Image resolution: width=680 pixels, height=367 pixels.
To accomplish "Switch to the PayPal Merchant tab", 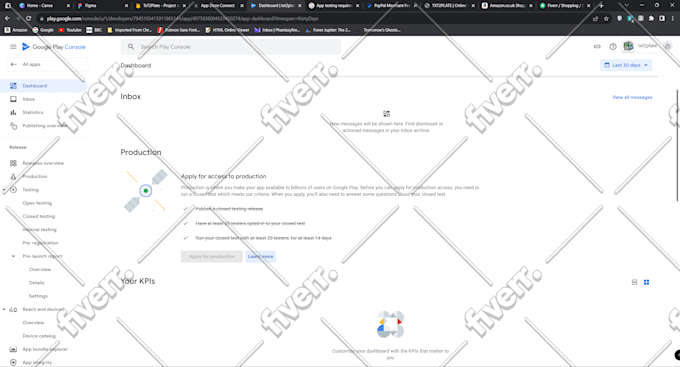I will (x=392, y=6).
